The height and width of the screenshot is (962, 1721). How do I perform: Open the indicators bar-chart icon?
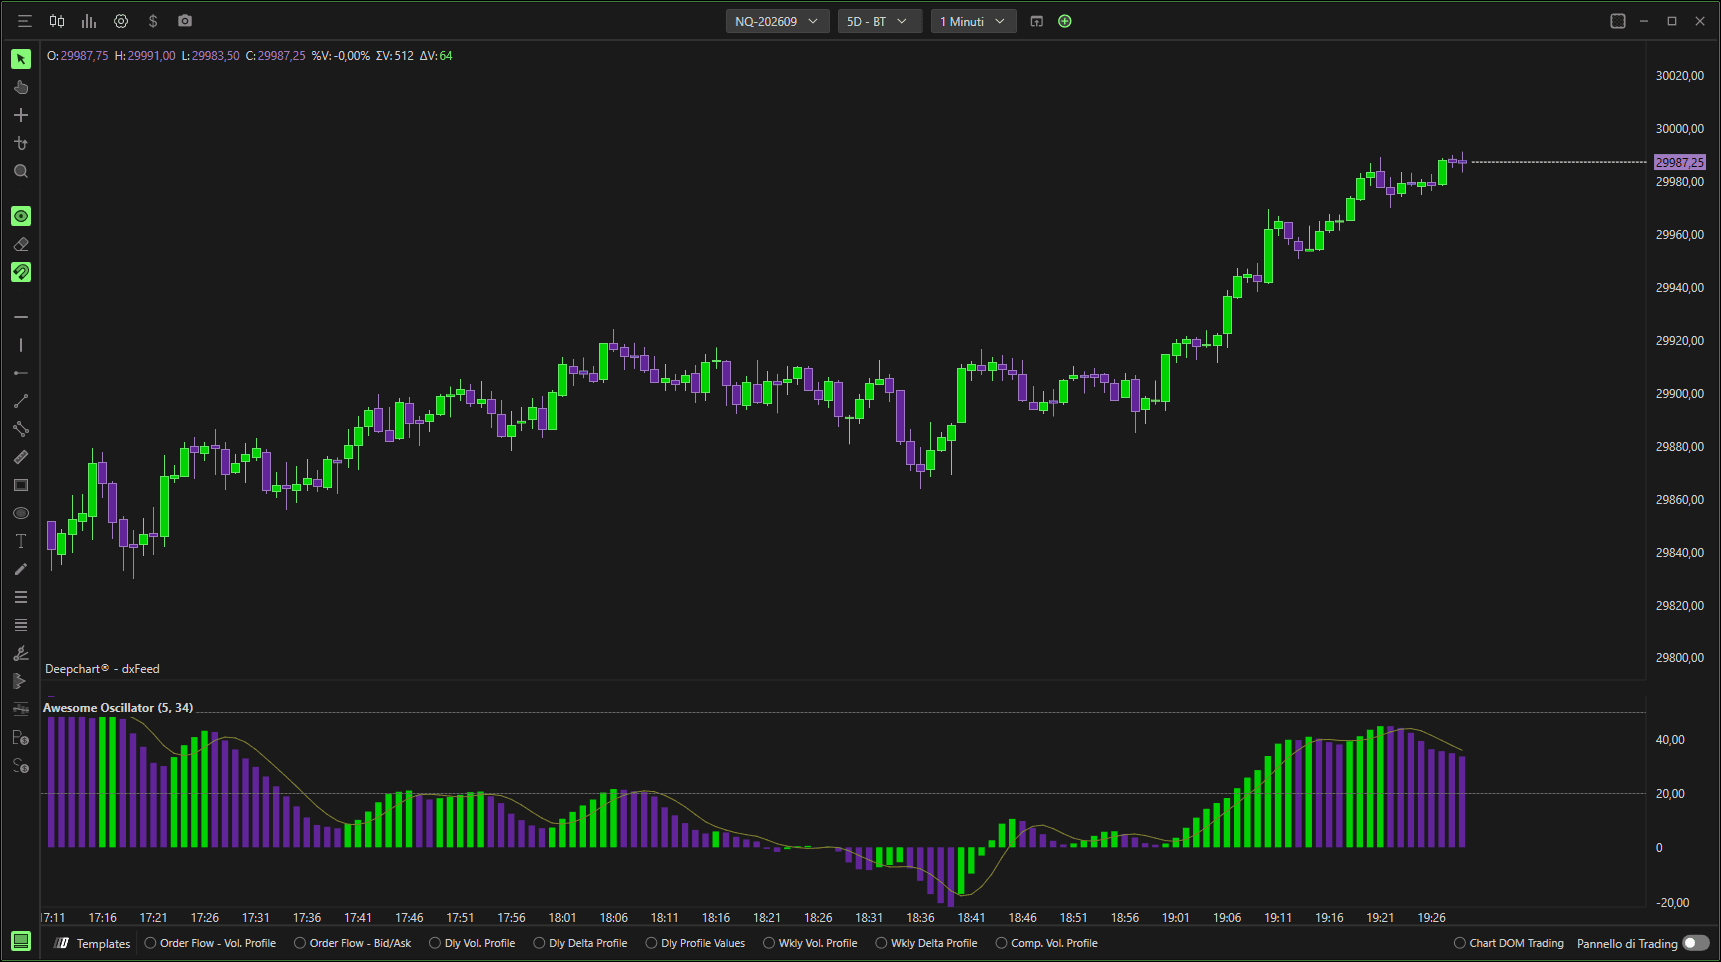89,21
